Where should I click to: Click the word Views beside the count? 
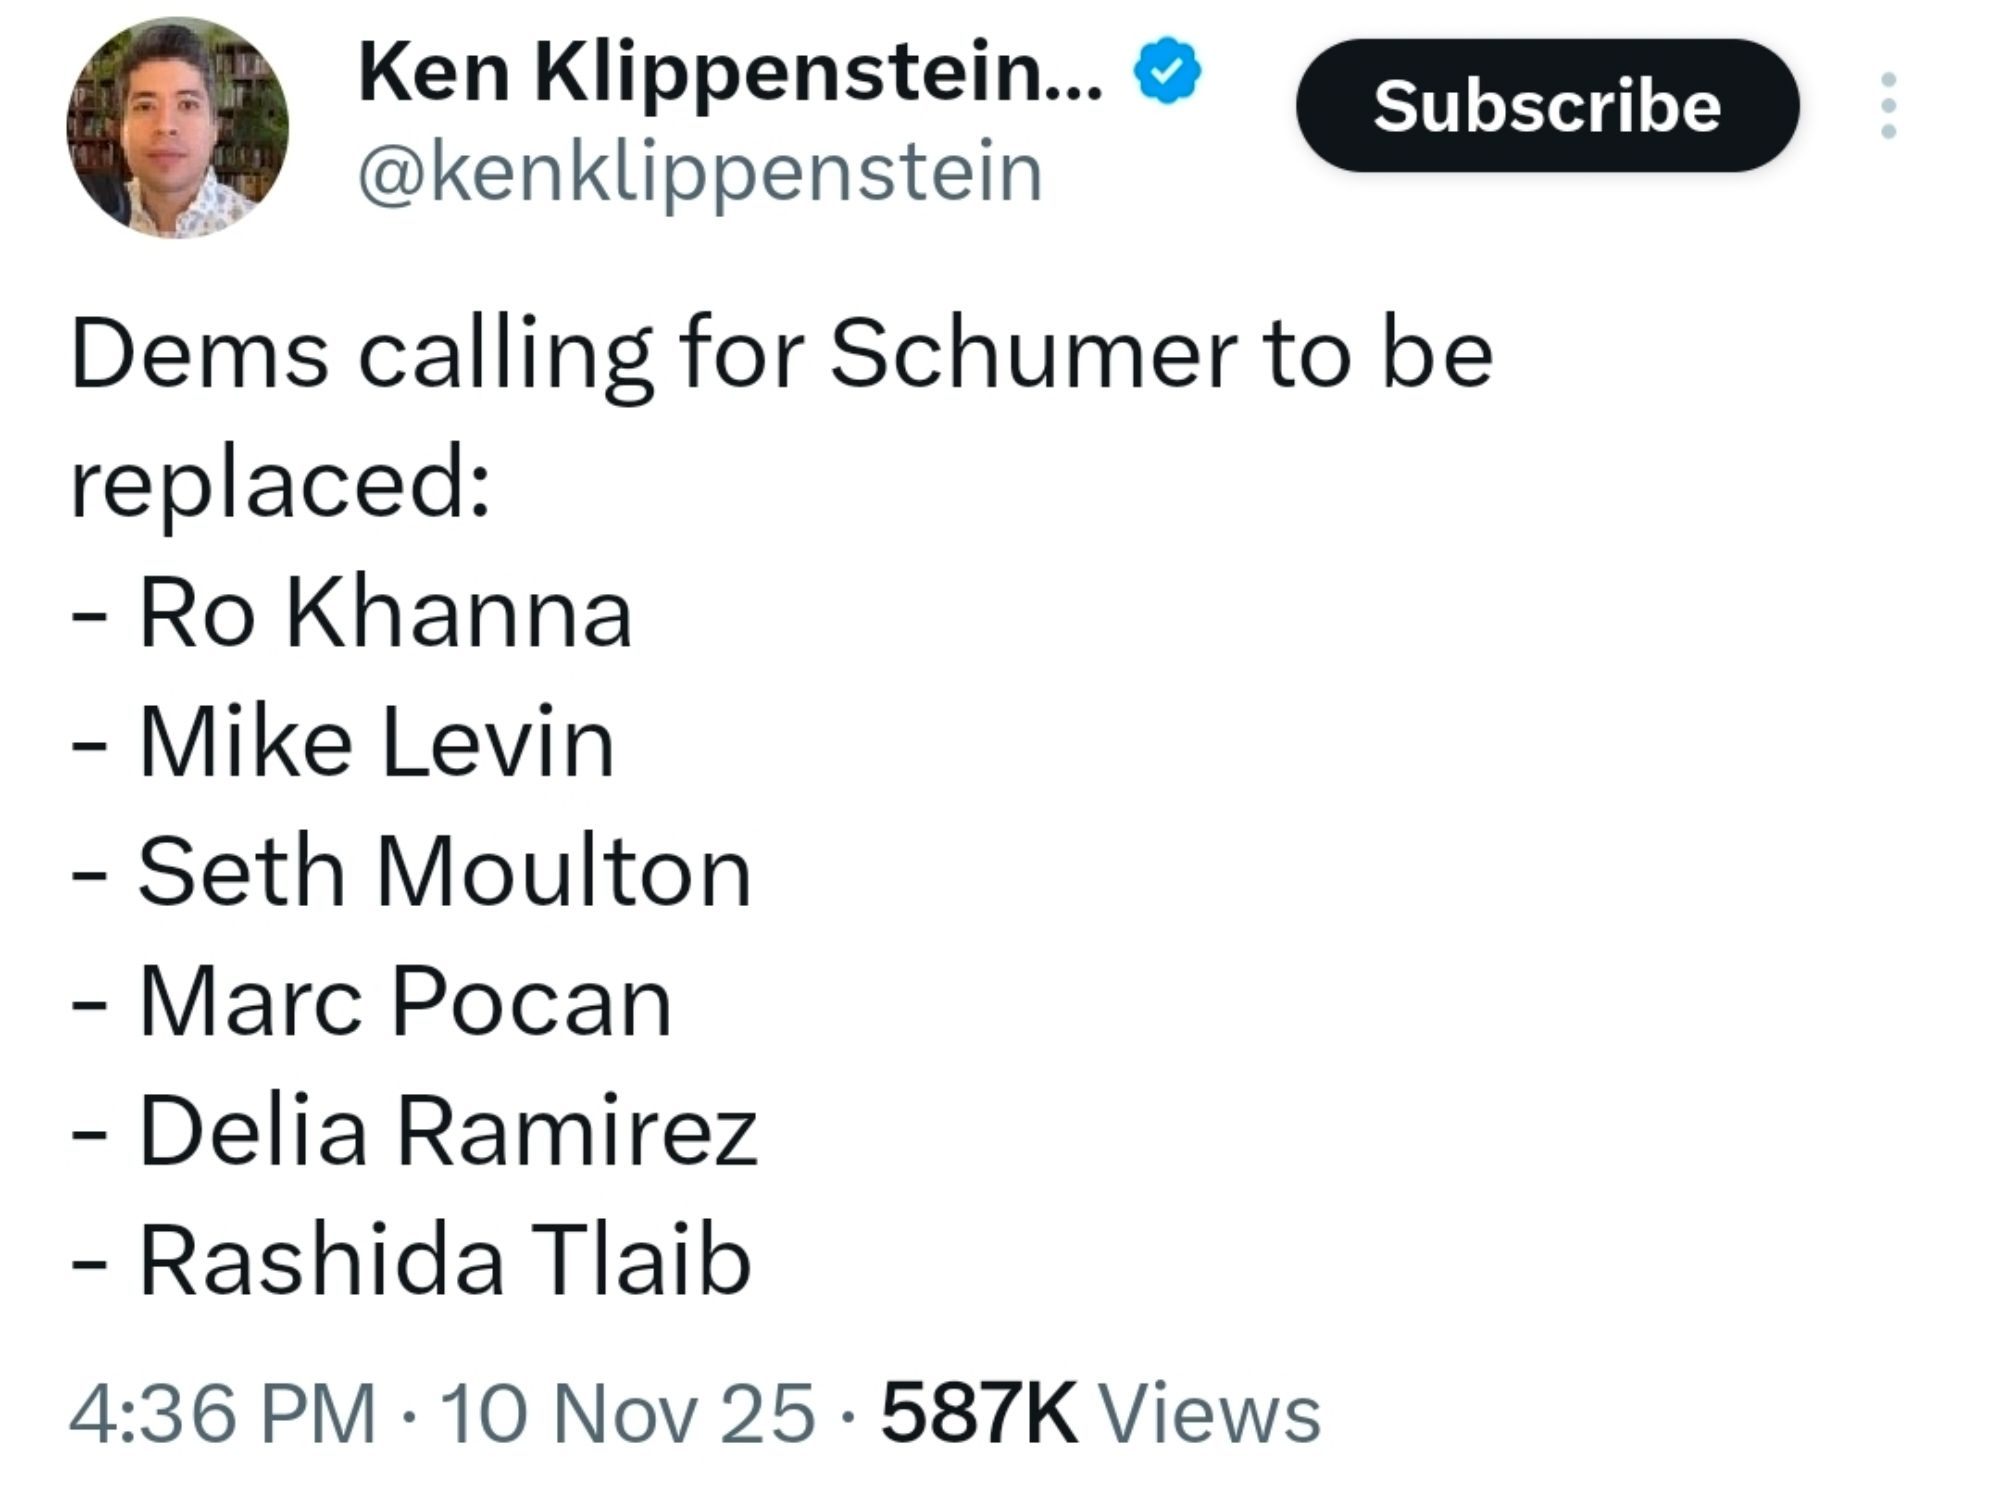(1209, 1413)
